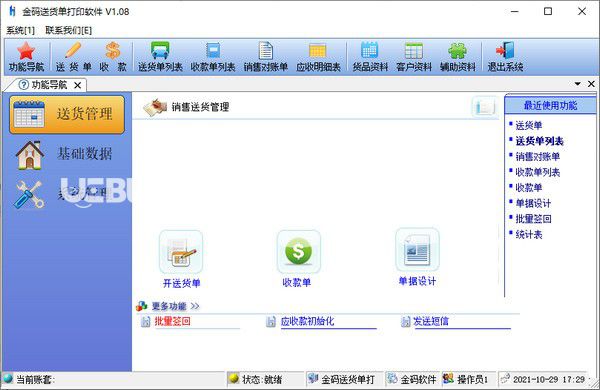This screenshot has width=600, height=390.
Task: Open 收款单列表 in recent functions
Action: 538,172
